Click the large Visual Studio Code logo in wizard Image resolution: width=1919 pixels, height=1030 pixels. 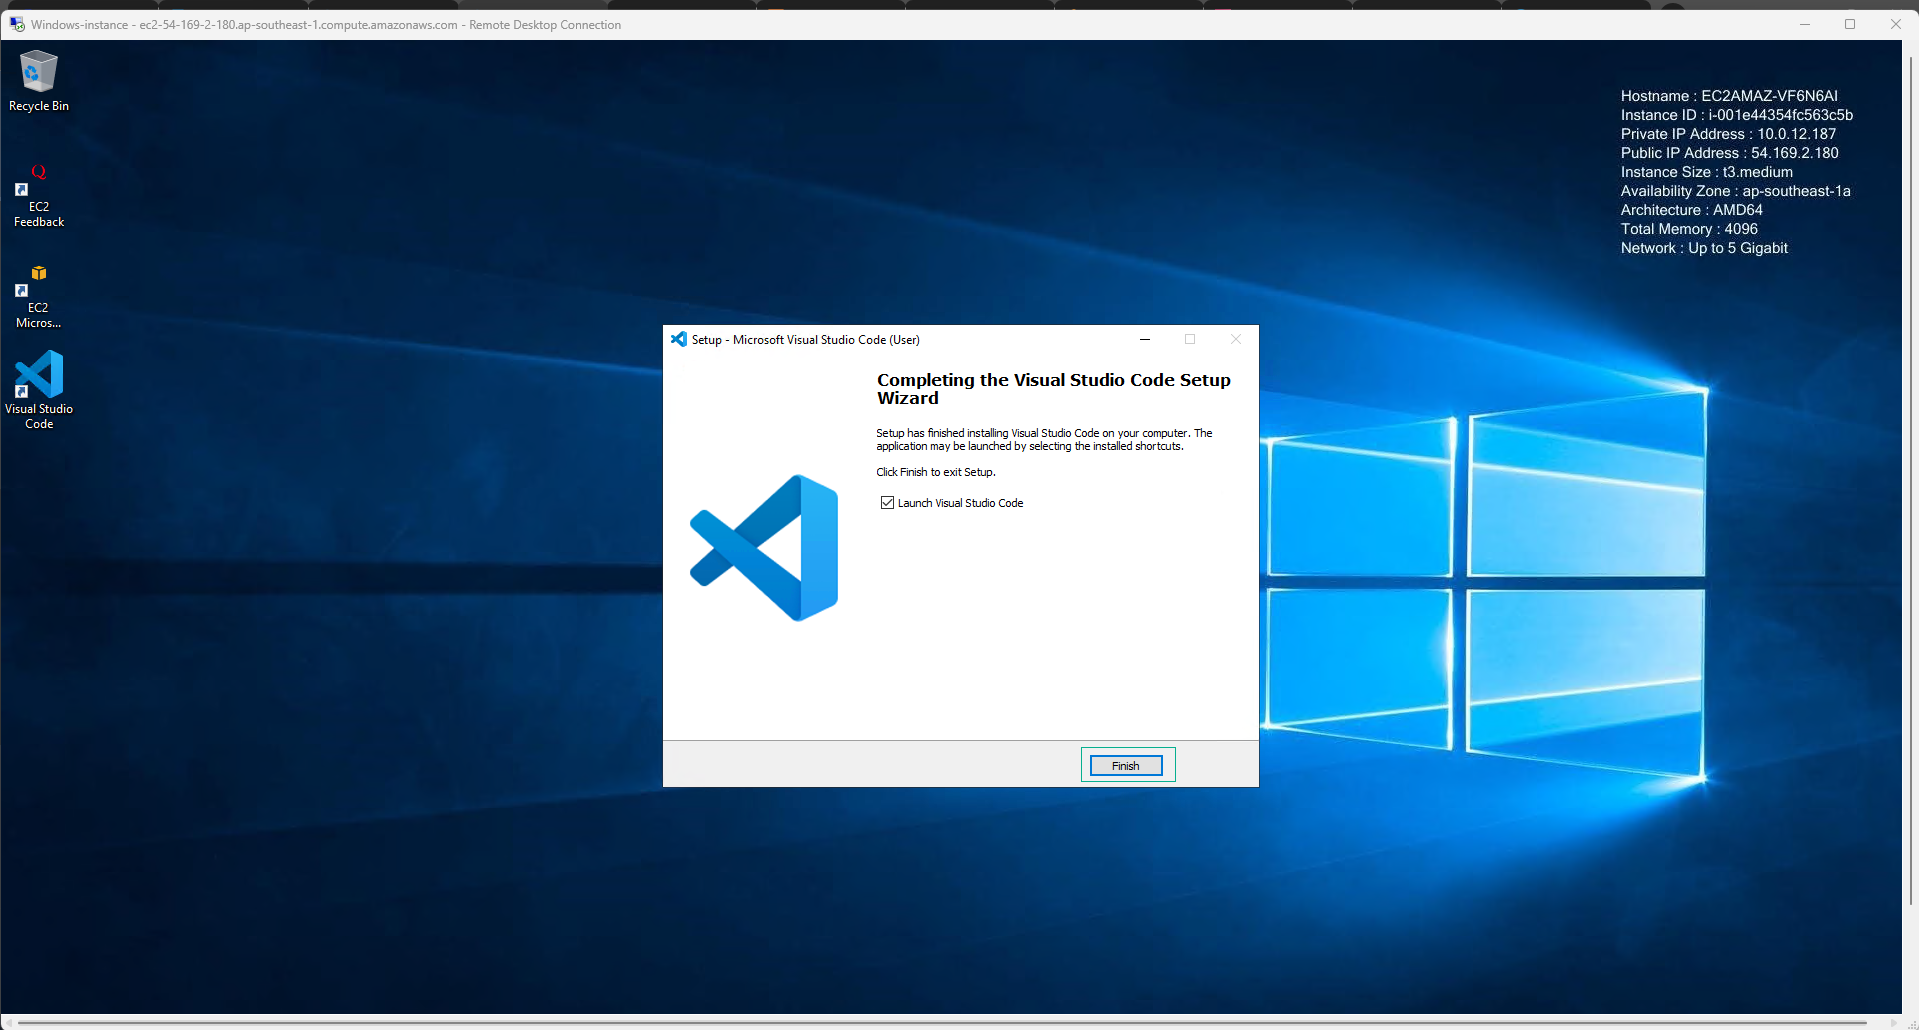[x=764, y=548]
